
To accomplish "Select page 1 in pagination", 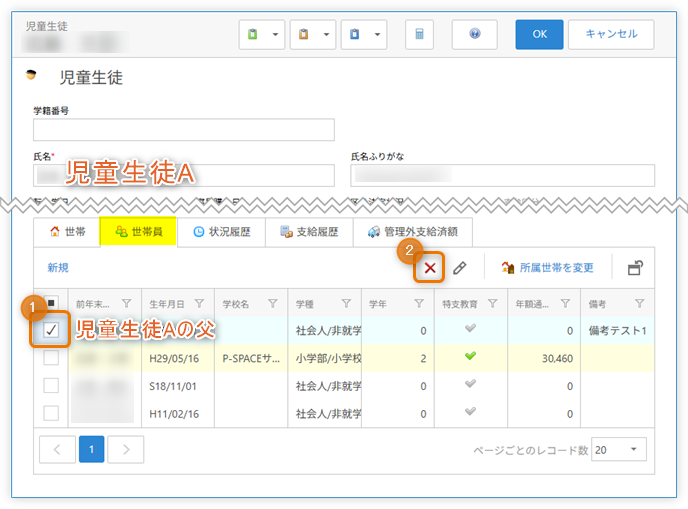I will tap(92, 449).
